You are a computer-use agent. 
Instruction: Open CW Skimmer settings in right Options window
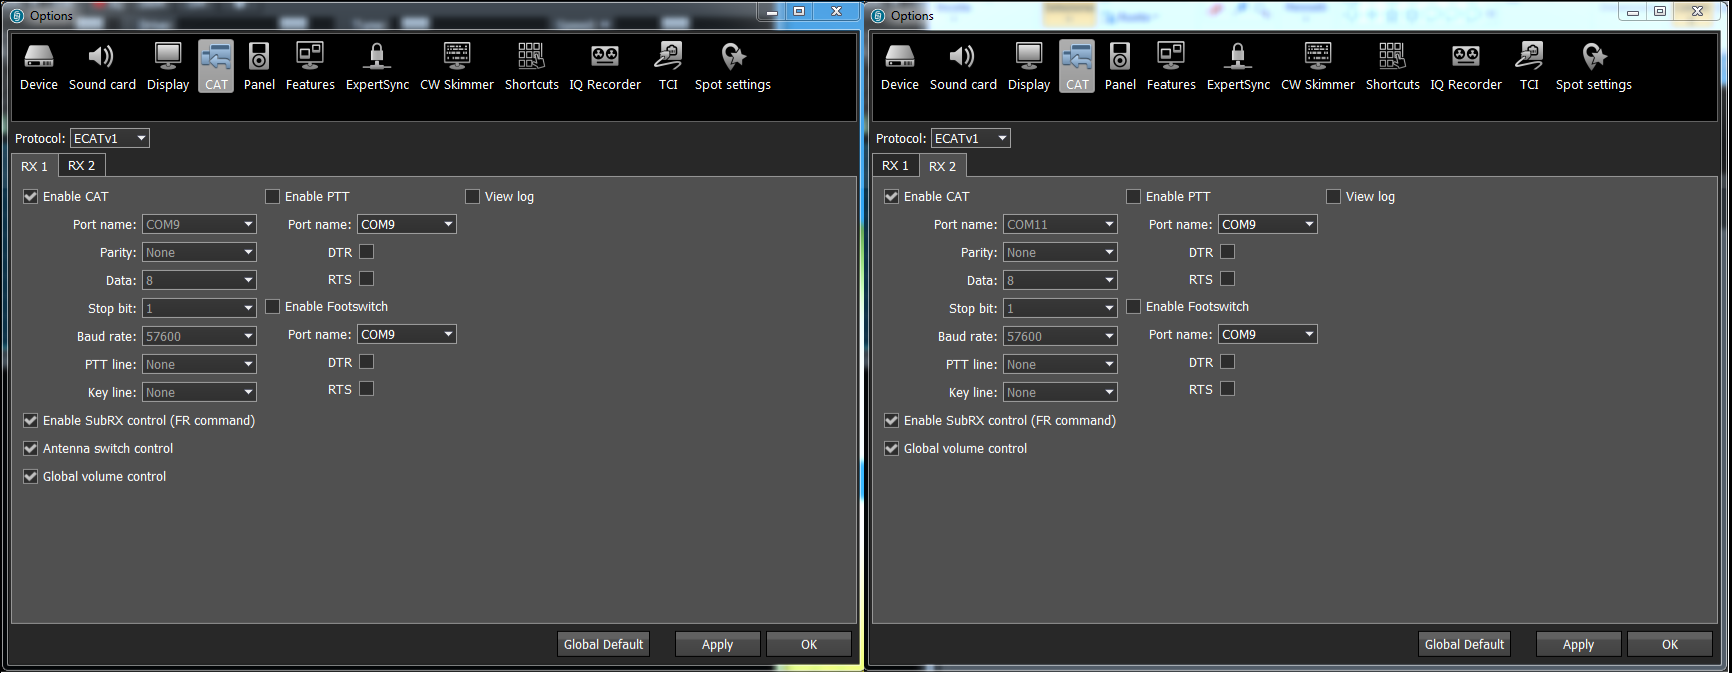click(x=1318, y=67)
